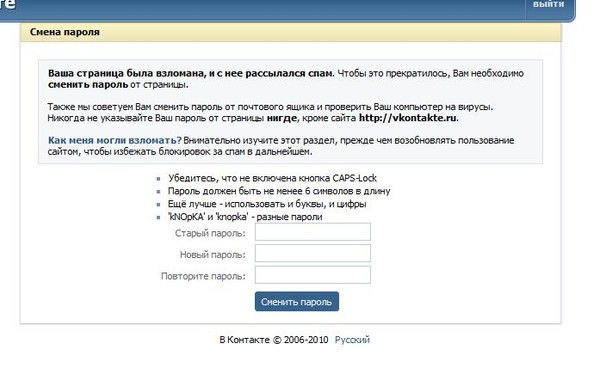
Task: Click the 'Также мы советуем' advice line
Action: click(x=271, y=107)
